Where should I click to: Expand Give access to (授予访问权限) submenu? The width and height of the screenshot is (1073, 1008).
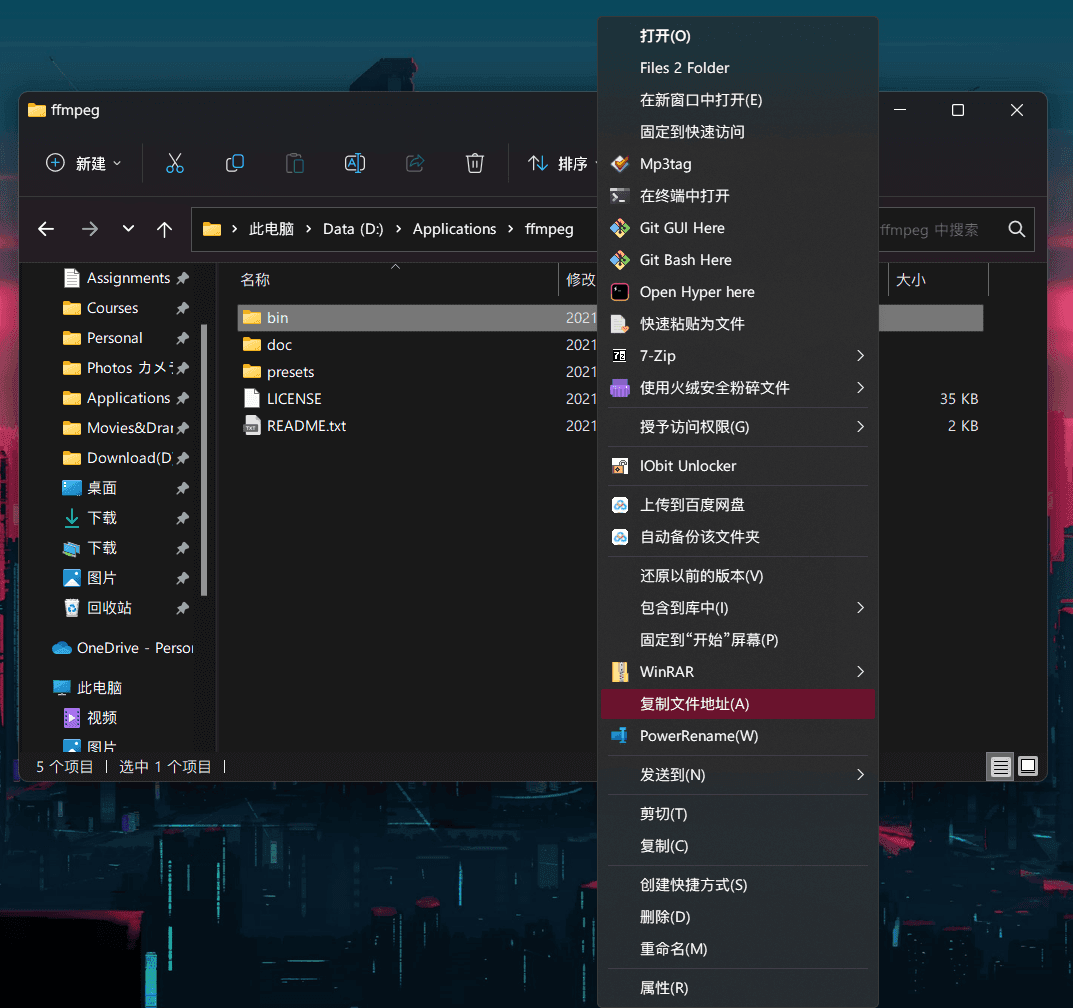(738, 427)
